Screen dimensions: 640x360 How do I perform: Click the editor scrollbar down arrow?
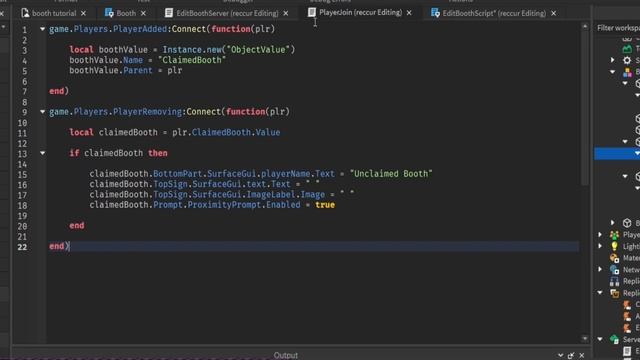[585, 338]
